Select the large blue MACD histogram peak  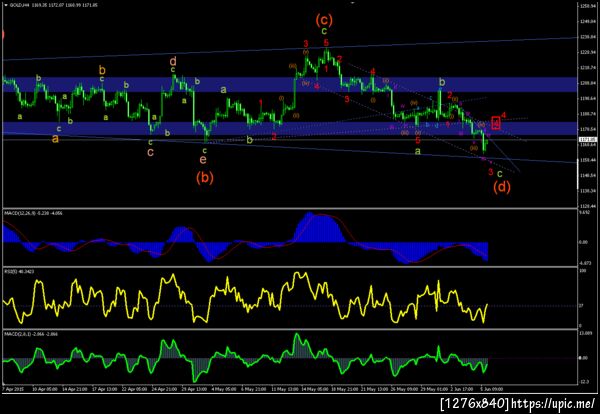pos(320,228)
